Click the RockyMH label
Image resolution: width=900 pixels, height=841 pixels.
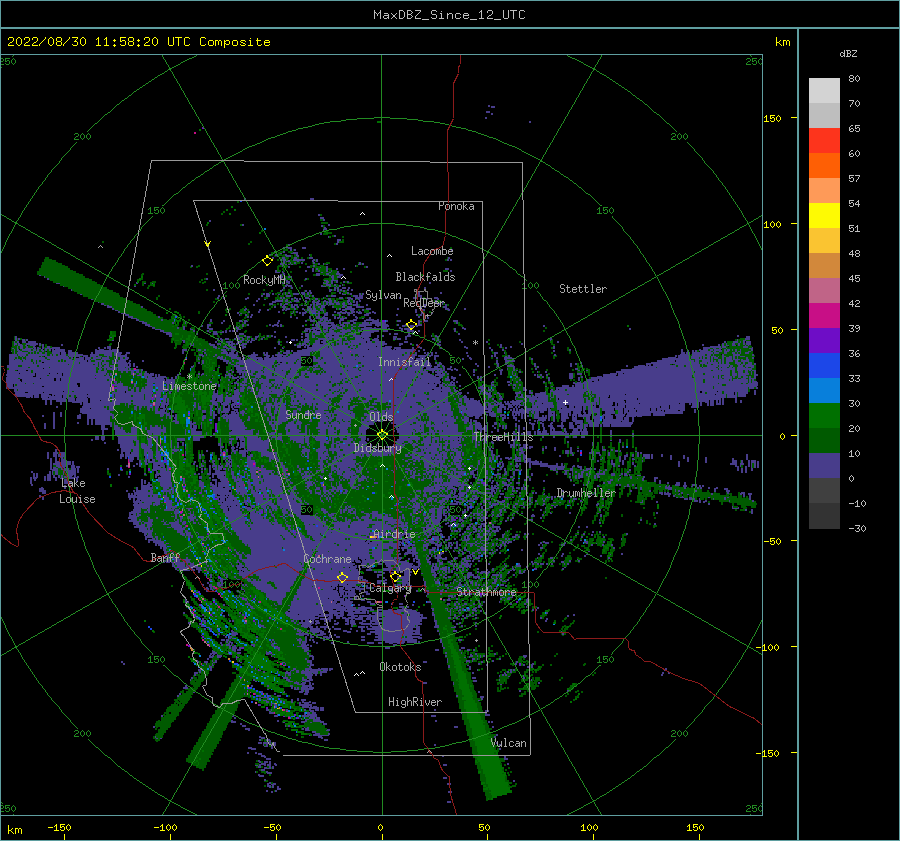pos(264,280)
